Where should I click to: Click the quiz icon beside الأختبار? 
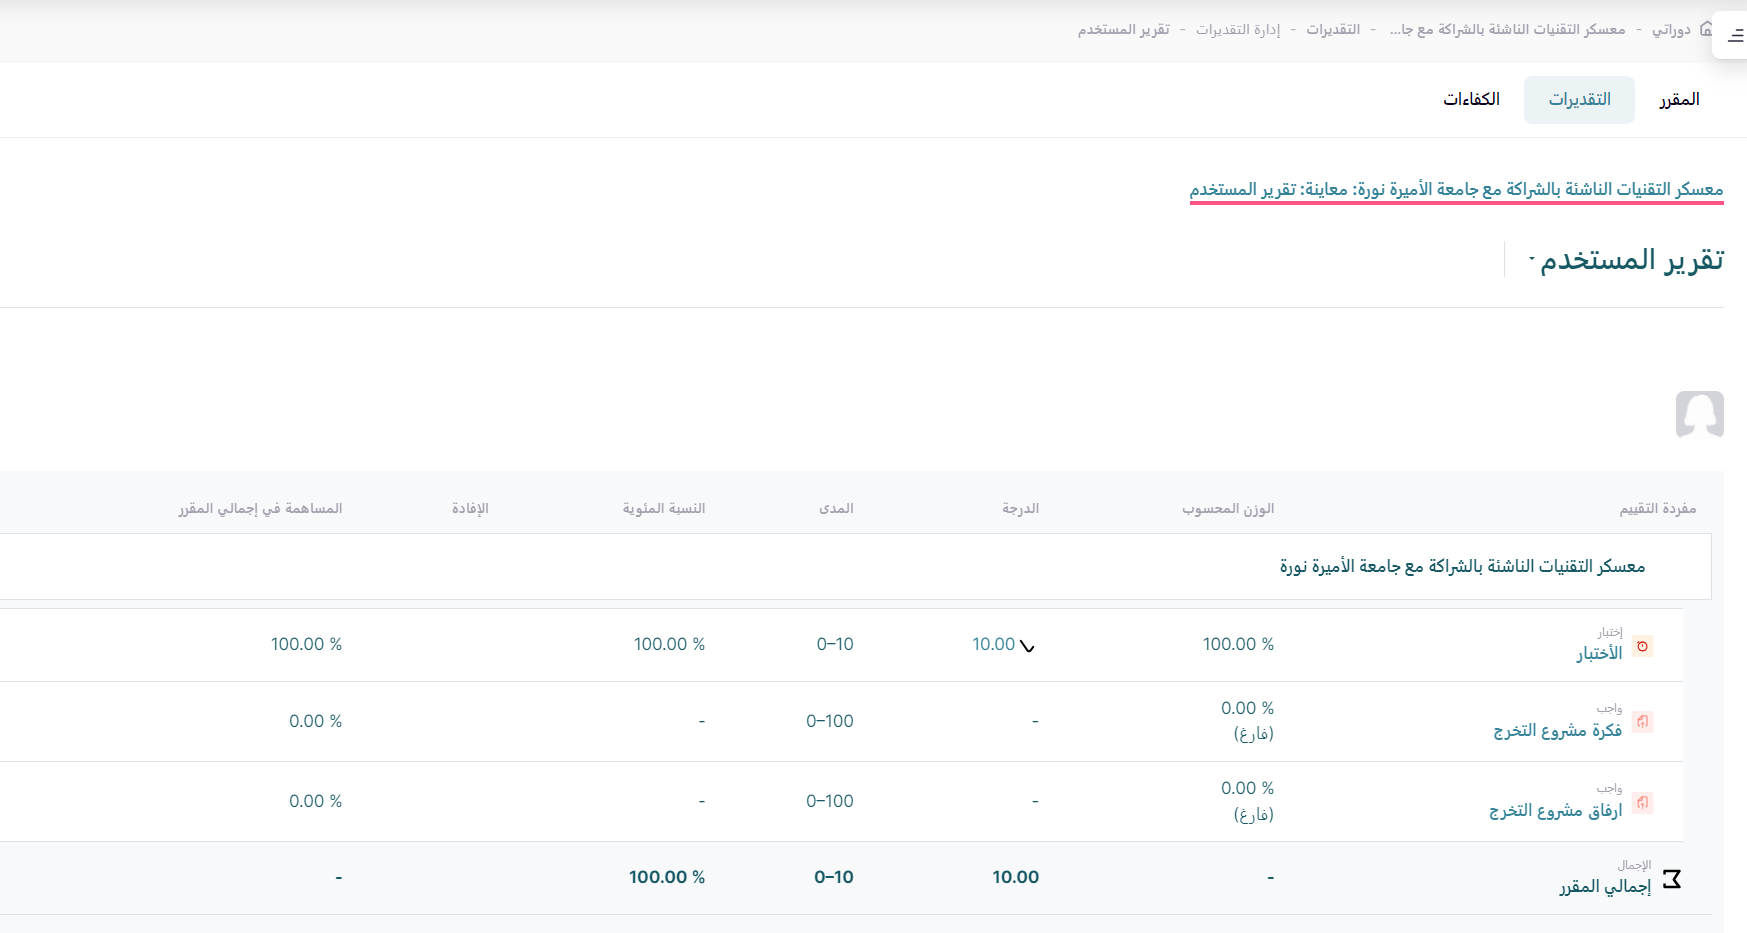1642,646
